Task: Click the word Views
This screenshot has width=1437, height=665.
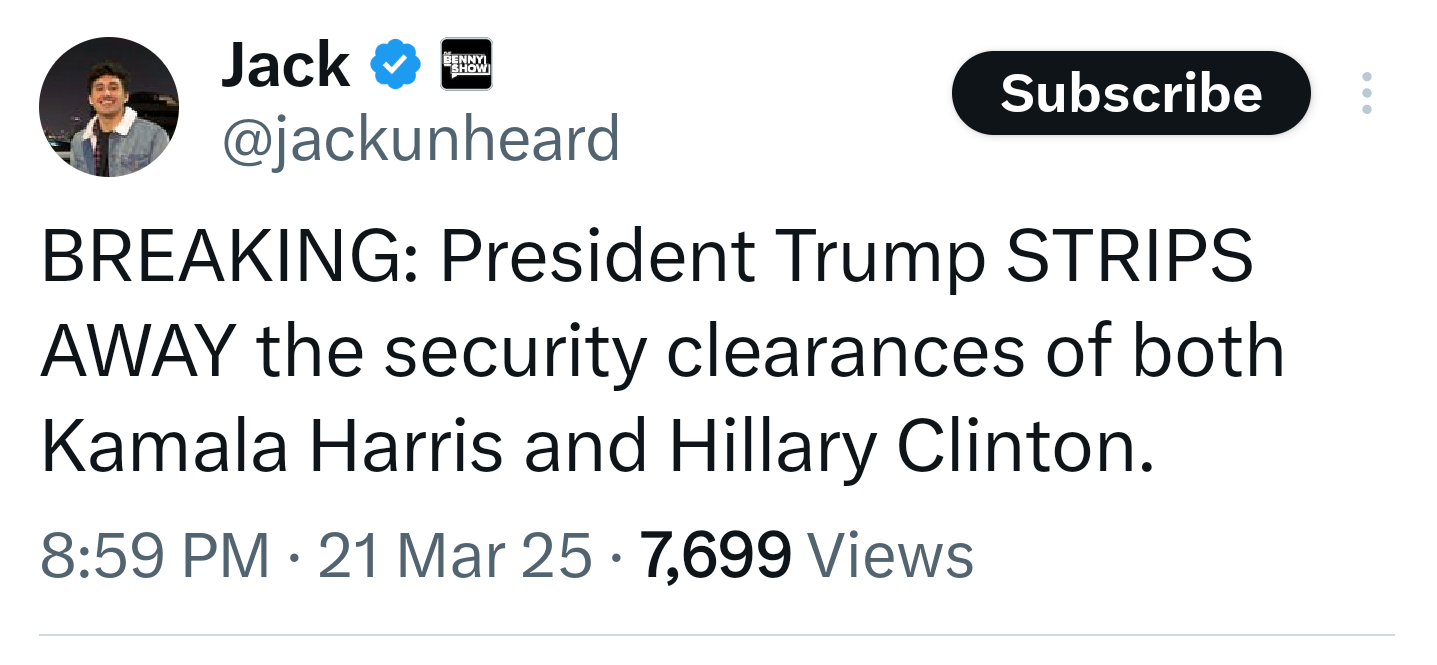Action: (889, 556)
